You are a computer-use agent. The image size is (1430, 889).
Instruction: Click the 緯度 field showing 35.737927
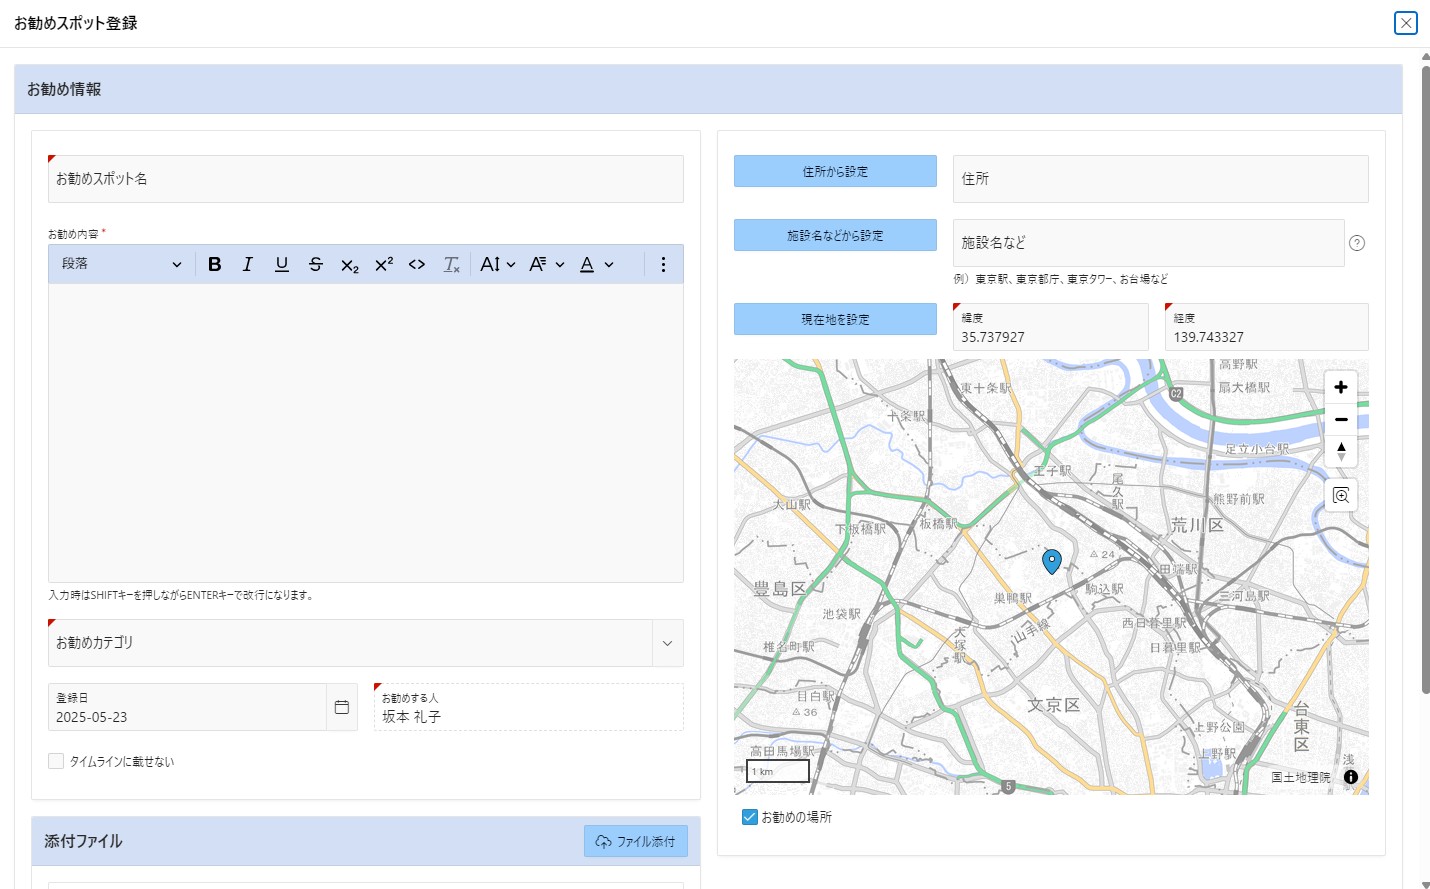point(1051,327)
